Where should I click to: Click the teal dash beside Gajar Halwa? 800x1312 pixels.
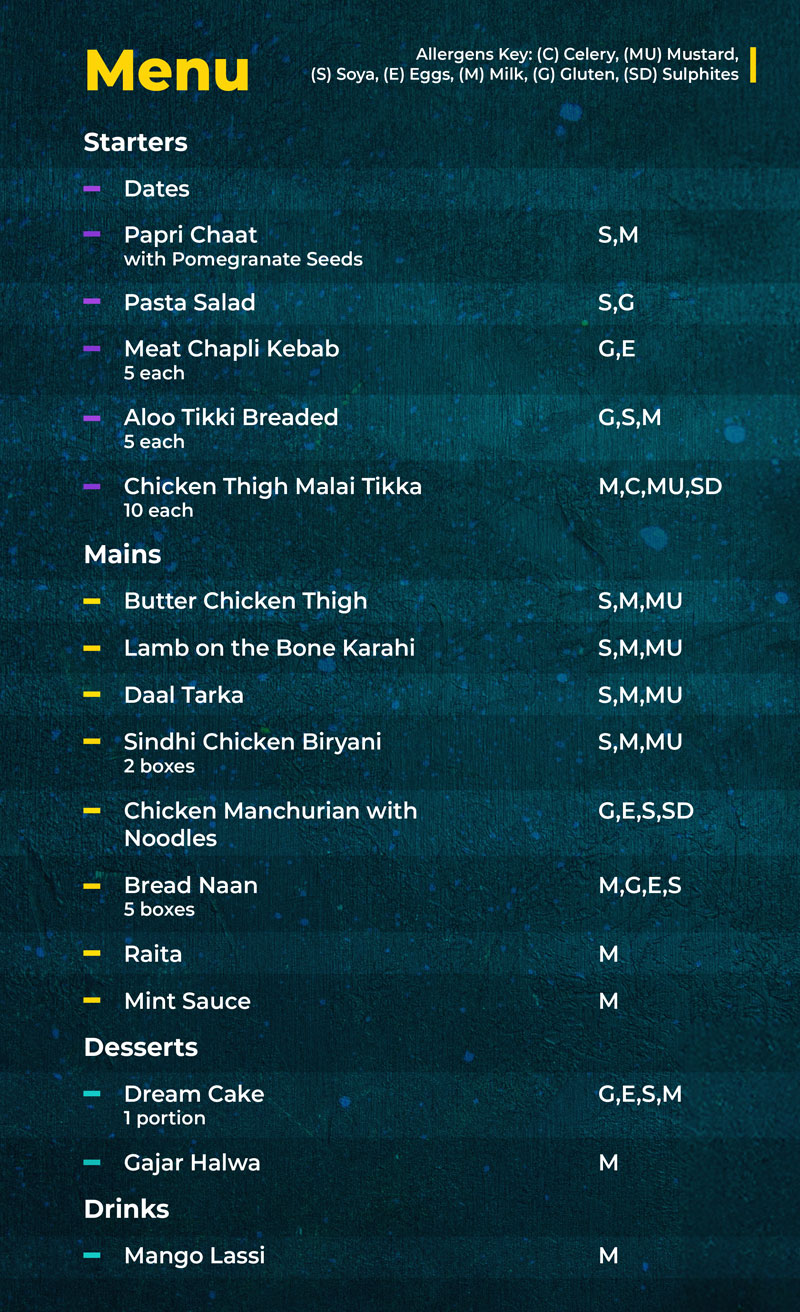[x=92, y=1162]
